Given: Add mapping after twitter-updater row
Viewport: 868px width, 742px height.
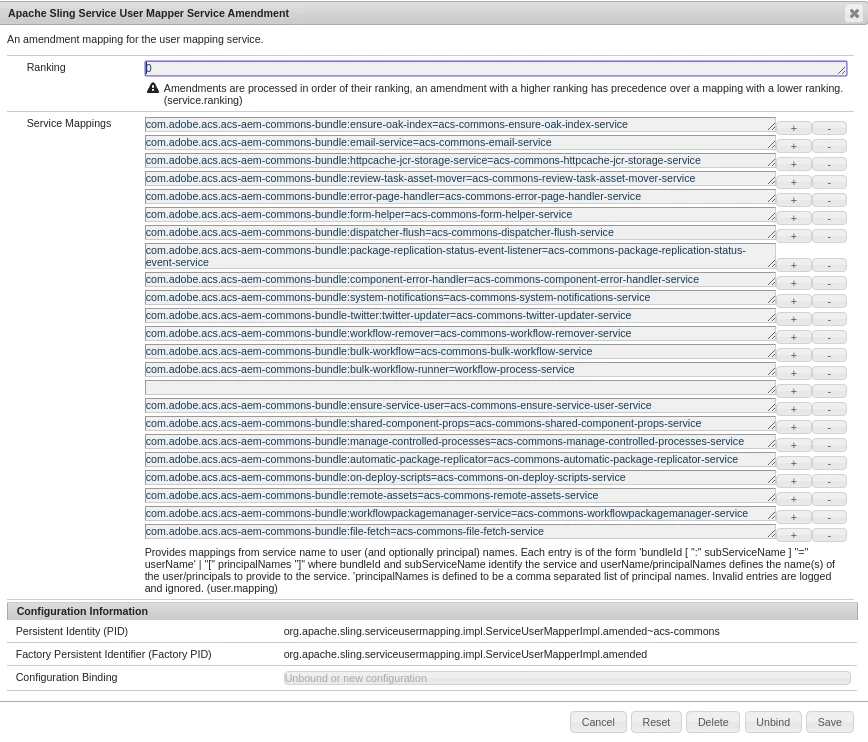Looking at the screenshot, I should 793,320.
